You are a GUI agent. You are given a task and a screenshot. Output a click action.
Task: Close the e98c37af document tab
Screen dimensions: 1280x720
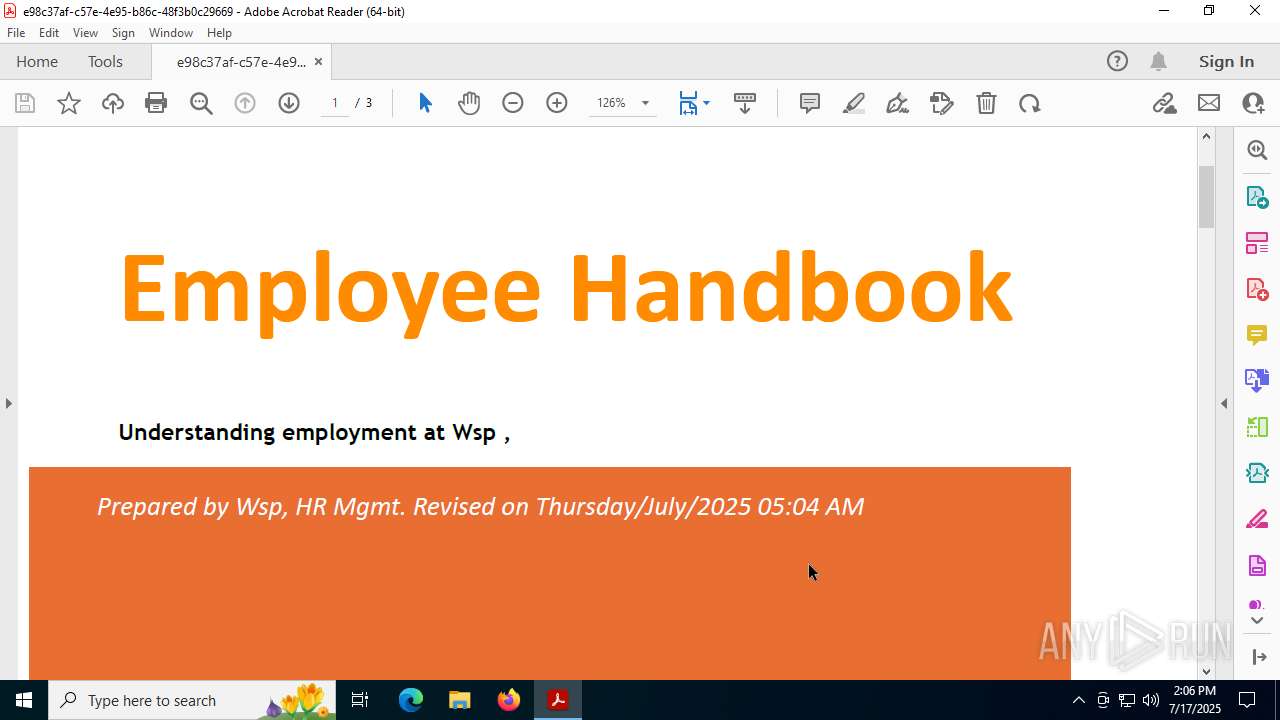pyautogui.click(x=318, y=62)
